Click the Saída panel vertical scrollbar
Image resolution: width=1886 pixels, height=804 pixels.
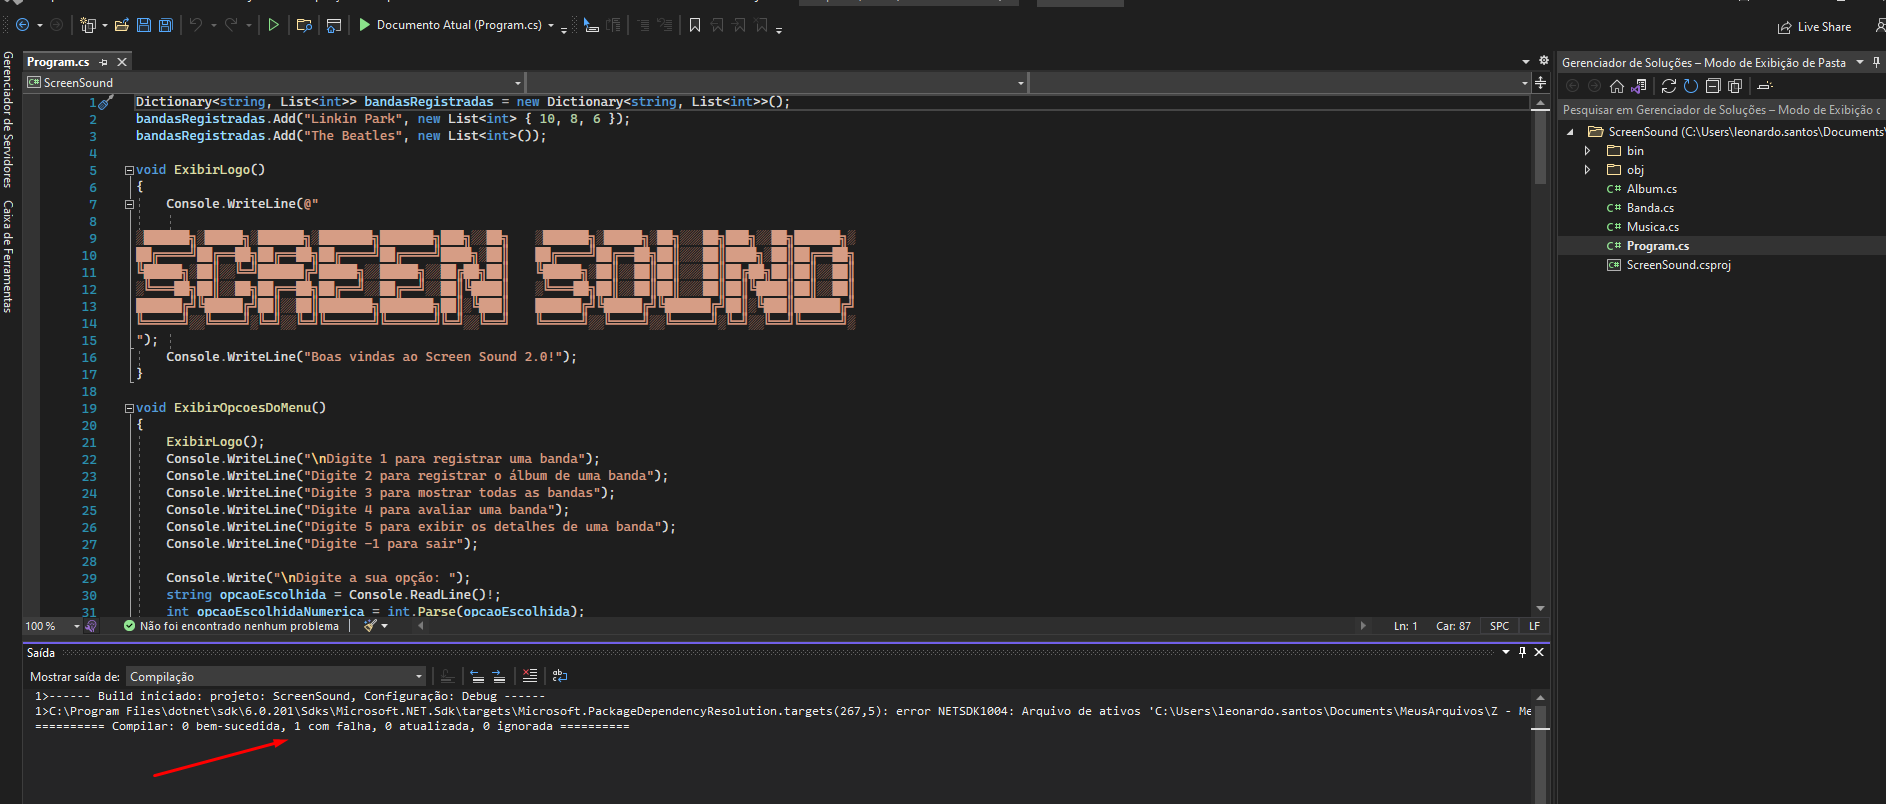click(x=1540, y=747)
